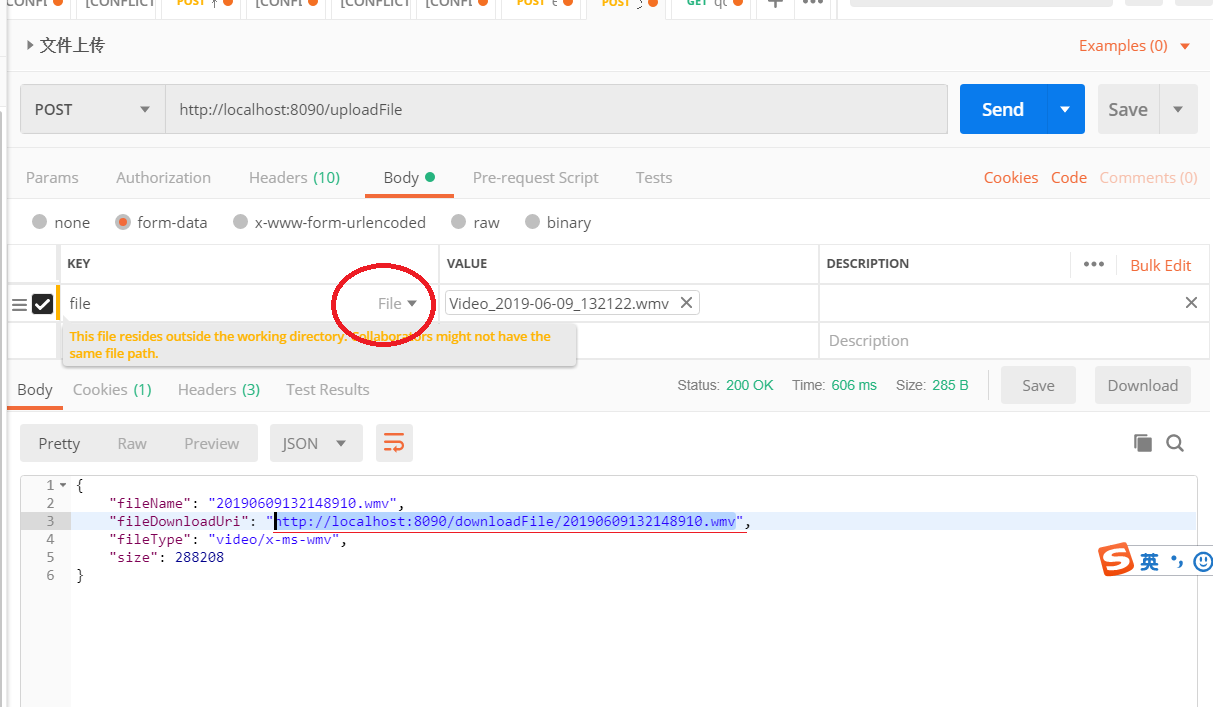Viewport: 1213px width, 707px height.
Task: Click the Sogou input method S icon
Action: pyautogui.click(x=1116, y=560)
